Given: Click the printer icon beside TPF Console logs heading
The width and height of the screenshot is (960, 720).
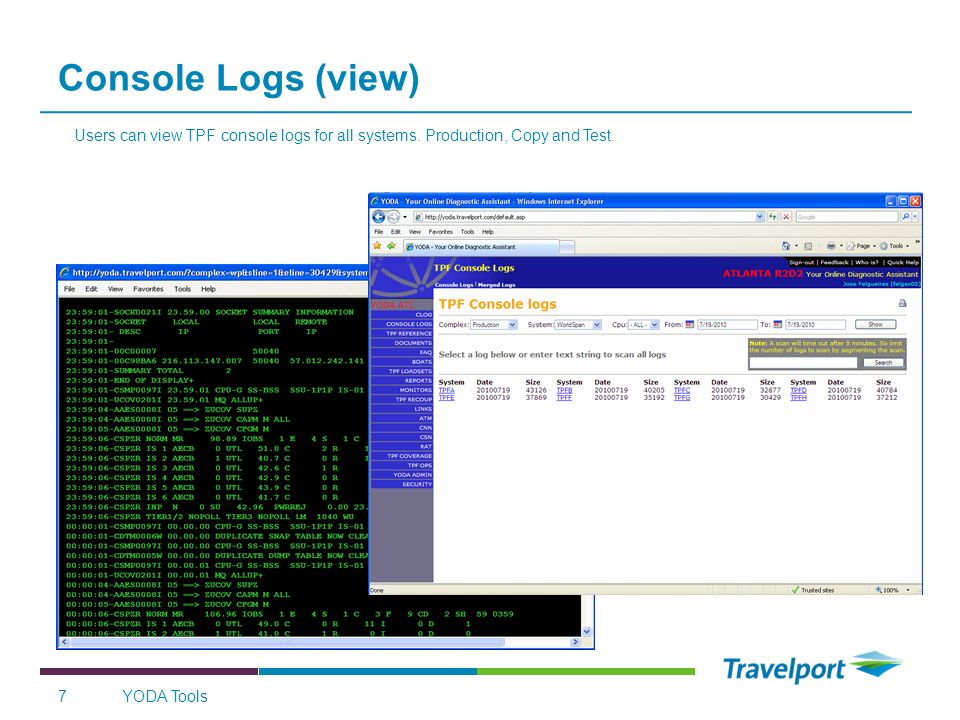Looking at the screenshot, I should point(902,303).
